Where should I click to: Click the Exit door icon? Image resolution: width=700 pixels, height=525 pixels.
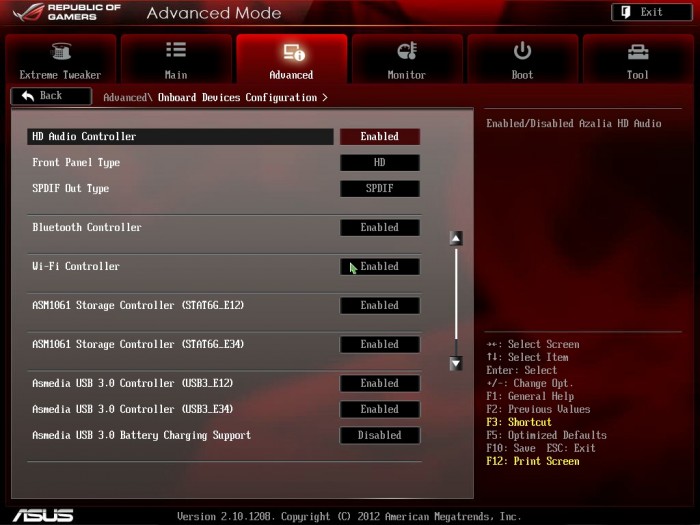(x=625, y=12)
